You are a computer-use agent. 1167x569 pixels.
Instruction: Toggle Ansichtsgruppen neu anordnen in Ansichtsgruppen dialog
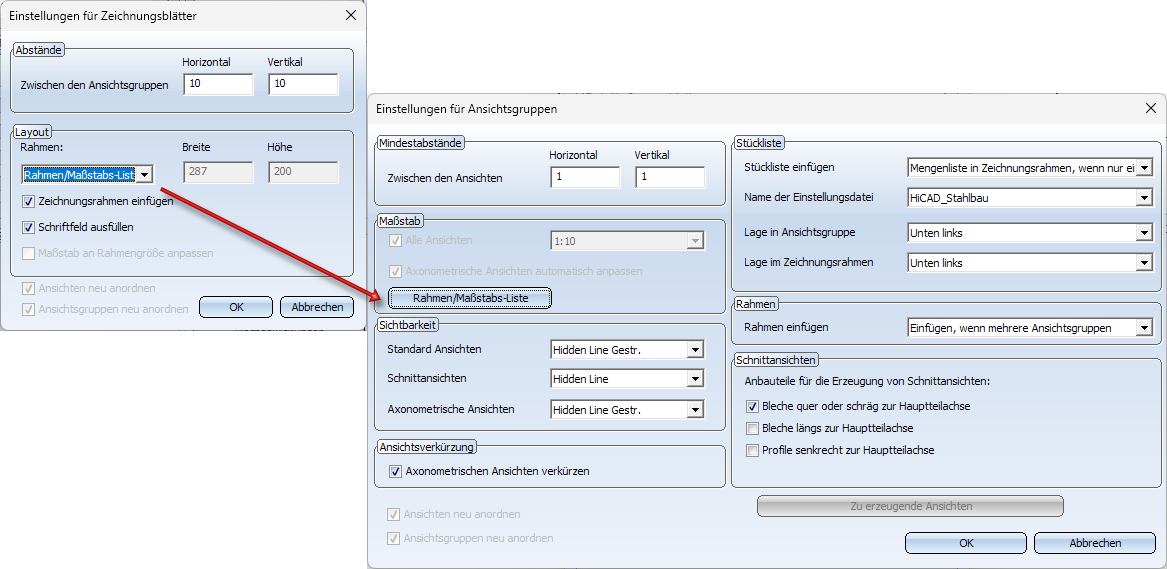393,538
